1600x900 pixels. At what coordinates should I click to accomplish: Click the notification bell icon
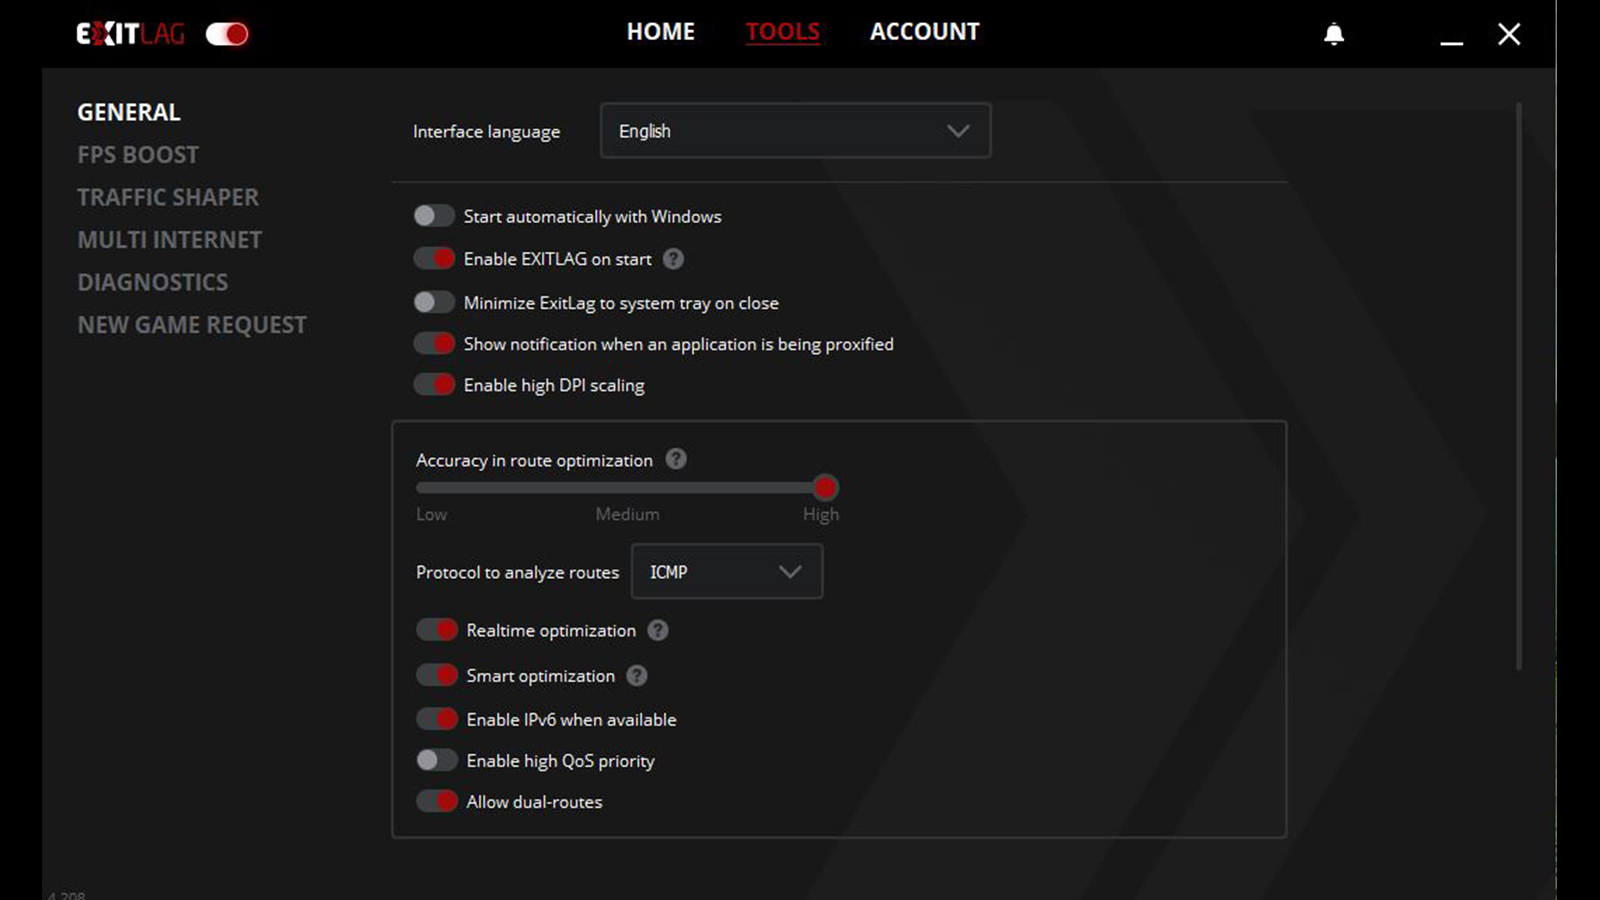coord(1334,35)
